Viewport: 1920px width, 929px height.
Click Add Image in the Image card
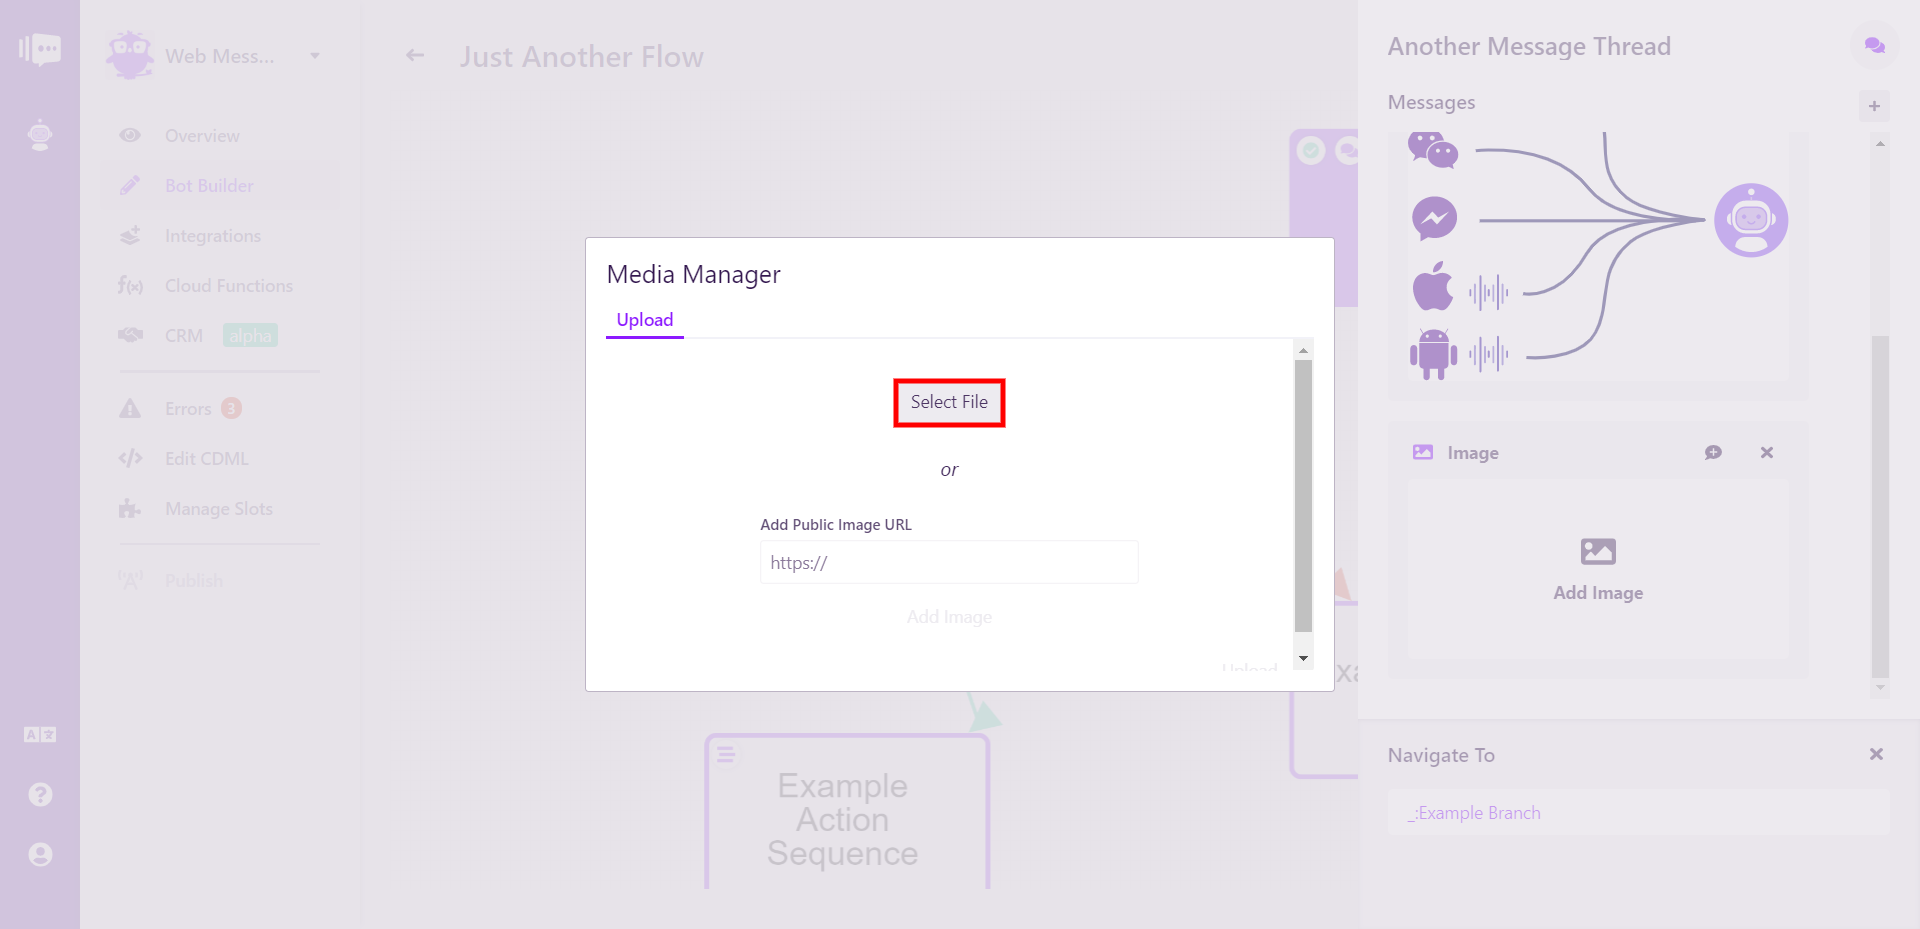pyautogui.click(x=1598, y=570)
